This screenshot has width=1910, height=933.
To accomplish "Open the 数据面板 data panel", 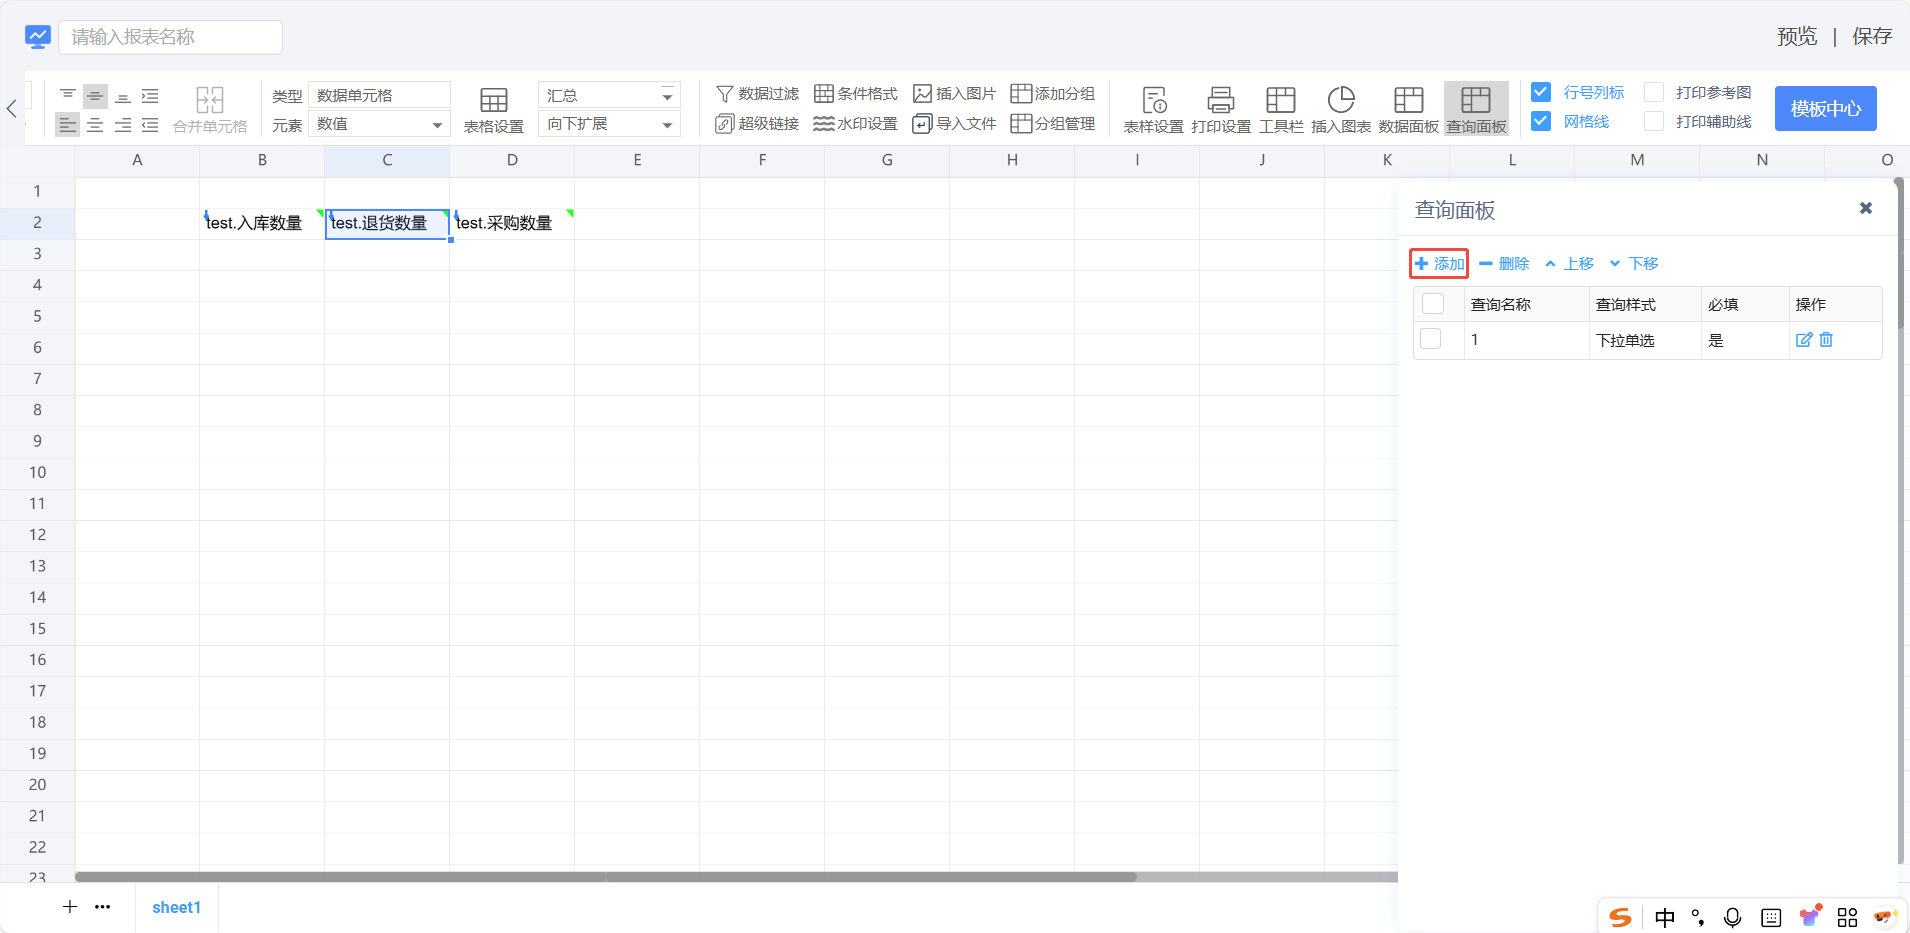I will [x=1408, y=100].
